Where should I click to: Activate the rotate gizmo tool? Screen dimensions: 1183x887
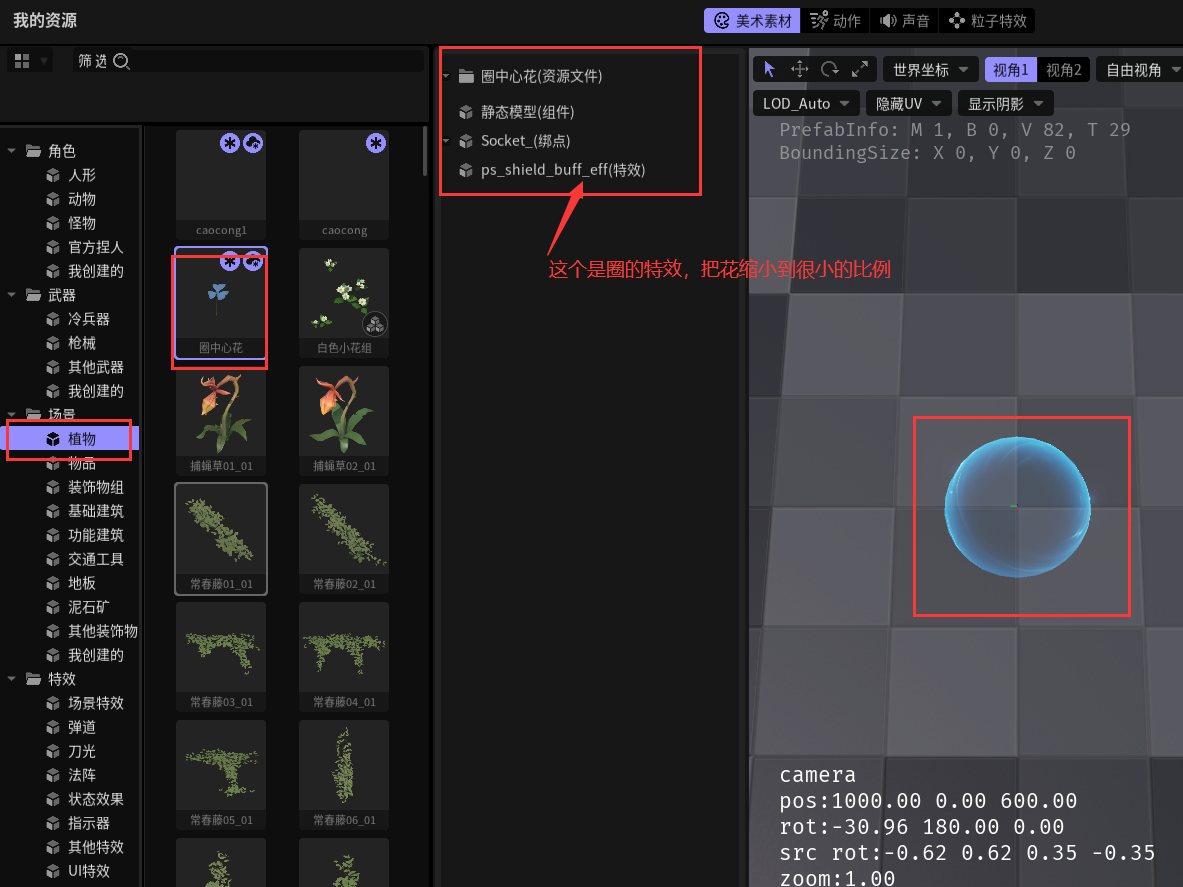(830, 69)
